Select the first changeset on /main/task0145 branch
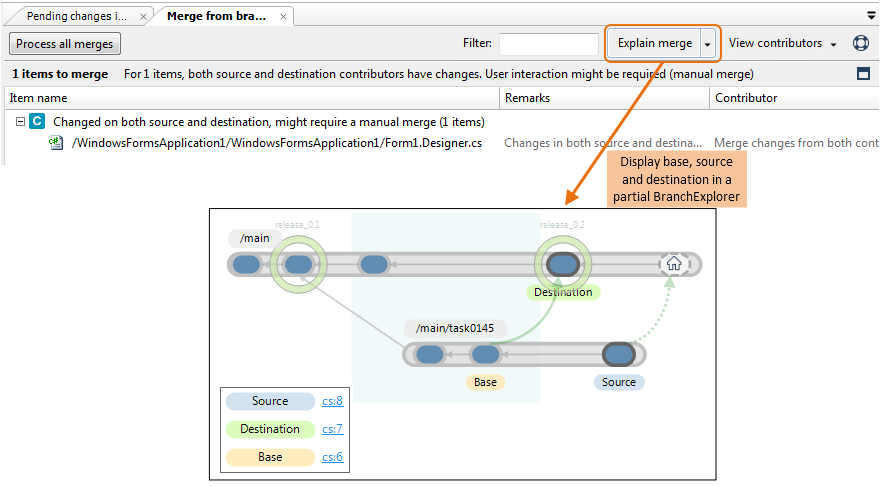Viewport: 886px width, 487px height. [429, 355]
